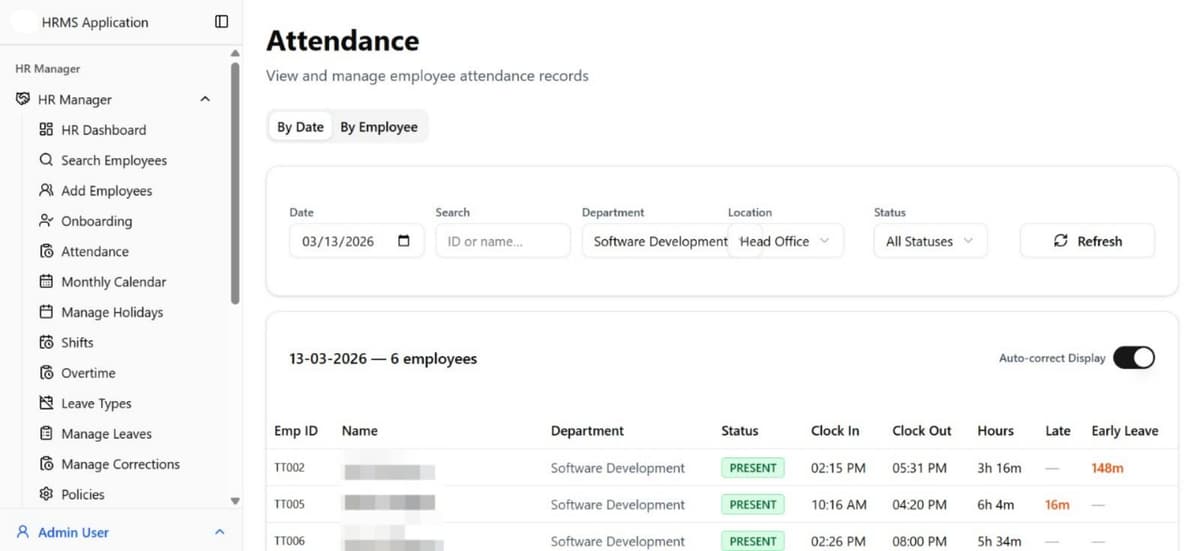1200x551 pixels.
Task: Click employee ID TT002
Action: (x=289, y=468)
